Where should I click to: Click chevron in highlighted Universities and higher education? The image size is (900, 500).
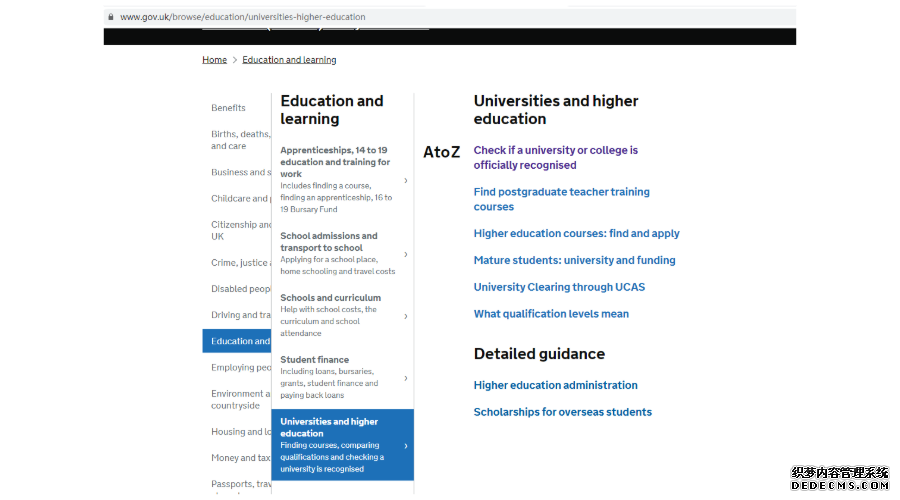point(406,446)
